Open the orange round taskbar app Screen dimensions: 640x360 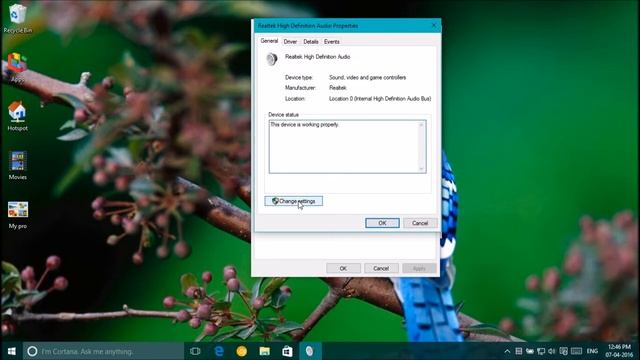(242, 351)
